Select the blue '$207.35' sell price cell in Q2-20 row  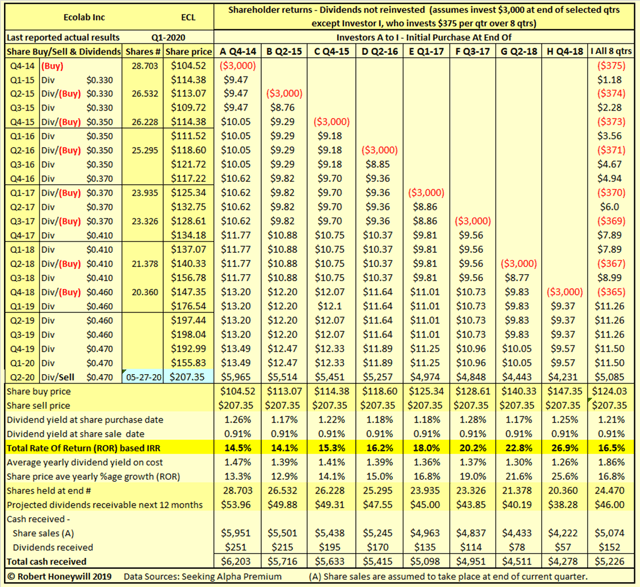(x=188, y=377)
